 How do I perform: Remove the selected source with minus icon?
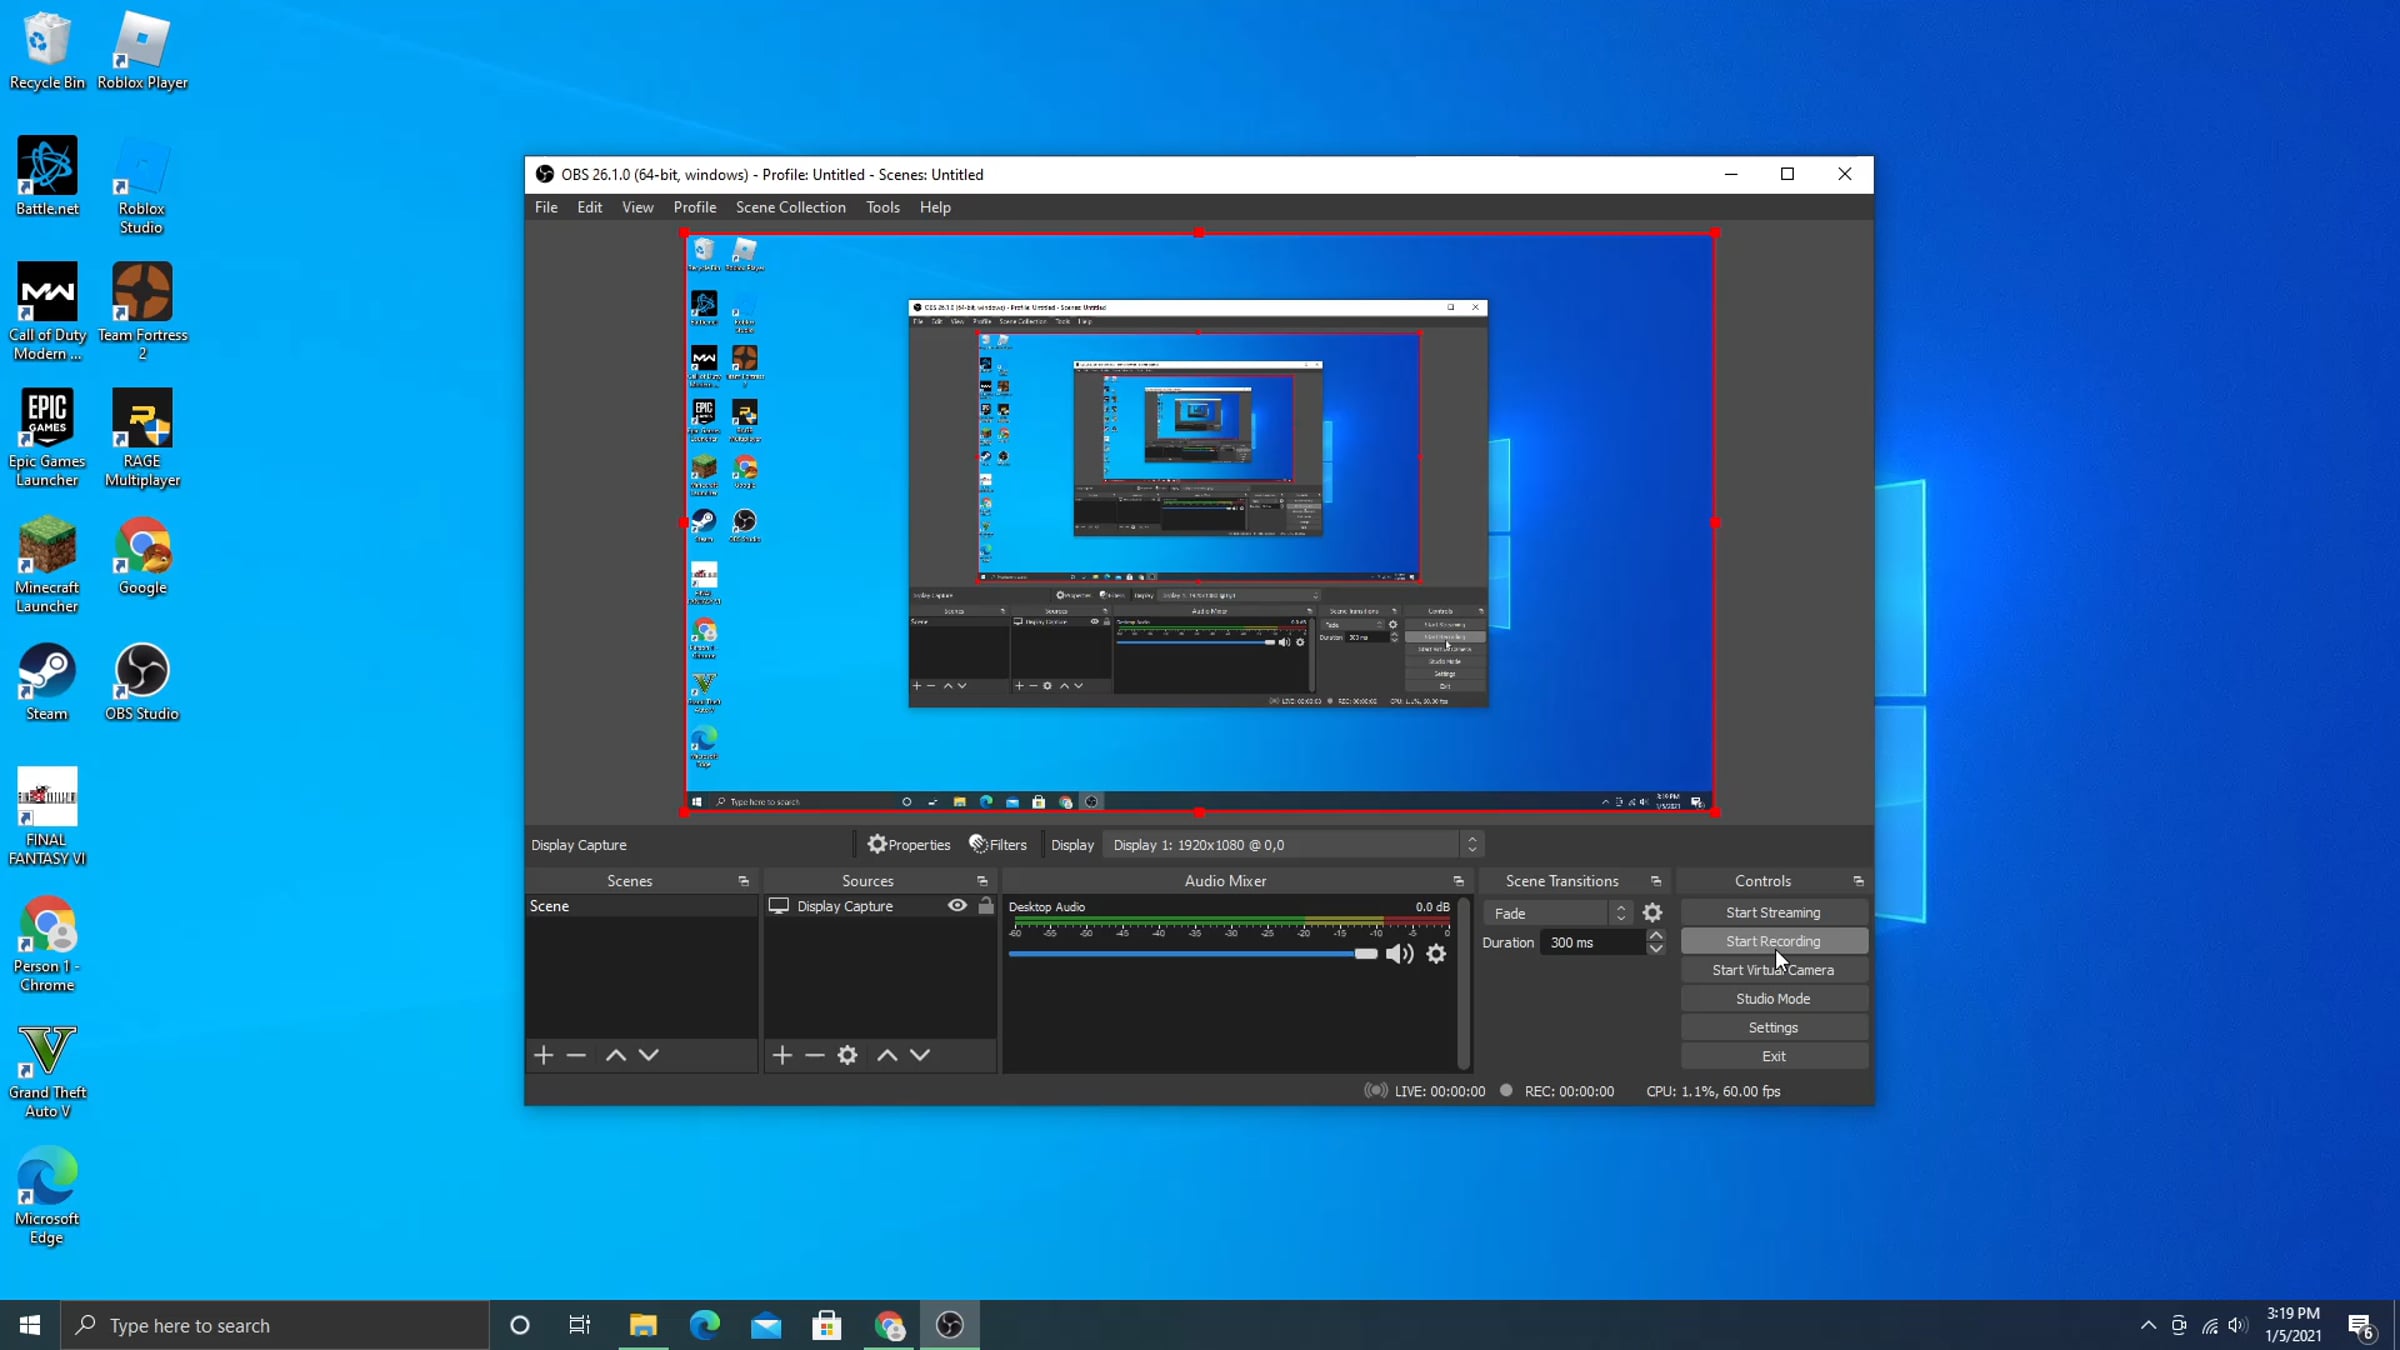pyautogui.click(x=815, y=1055)
